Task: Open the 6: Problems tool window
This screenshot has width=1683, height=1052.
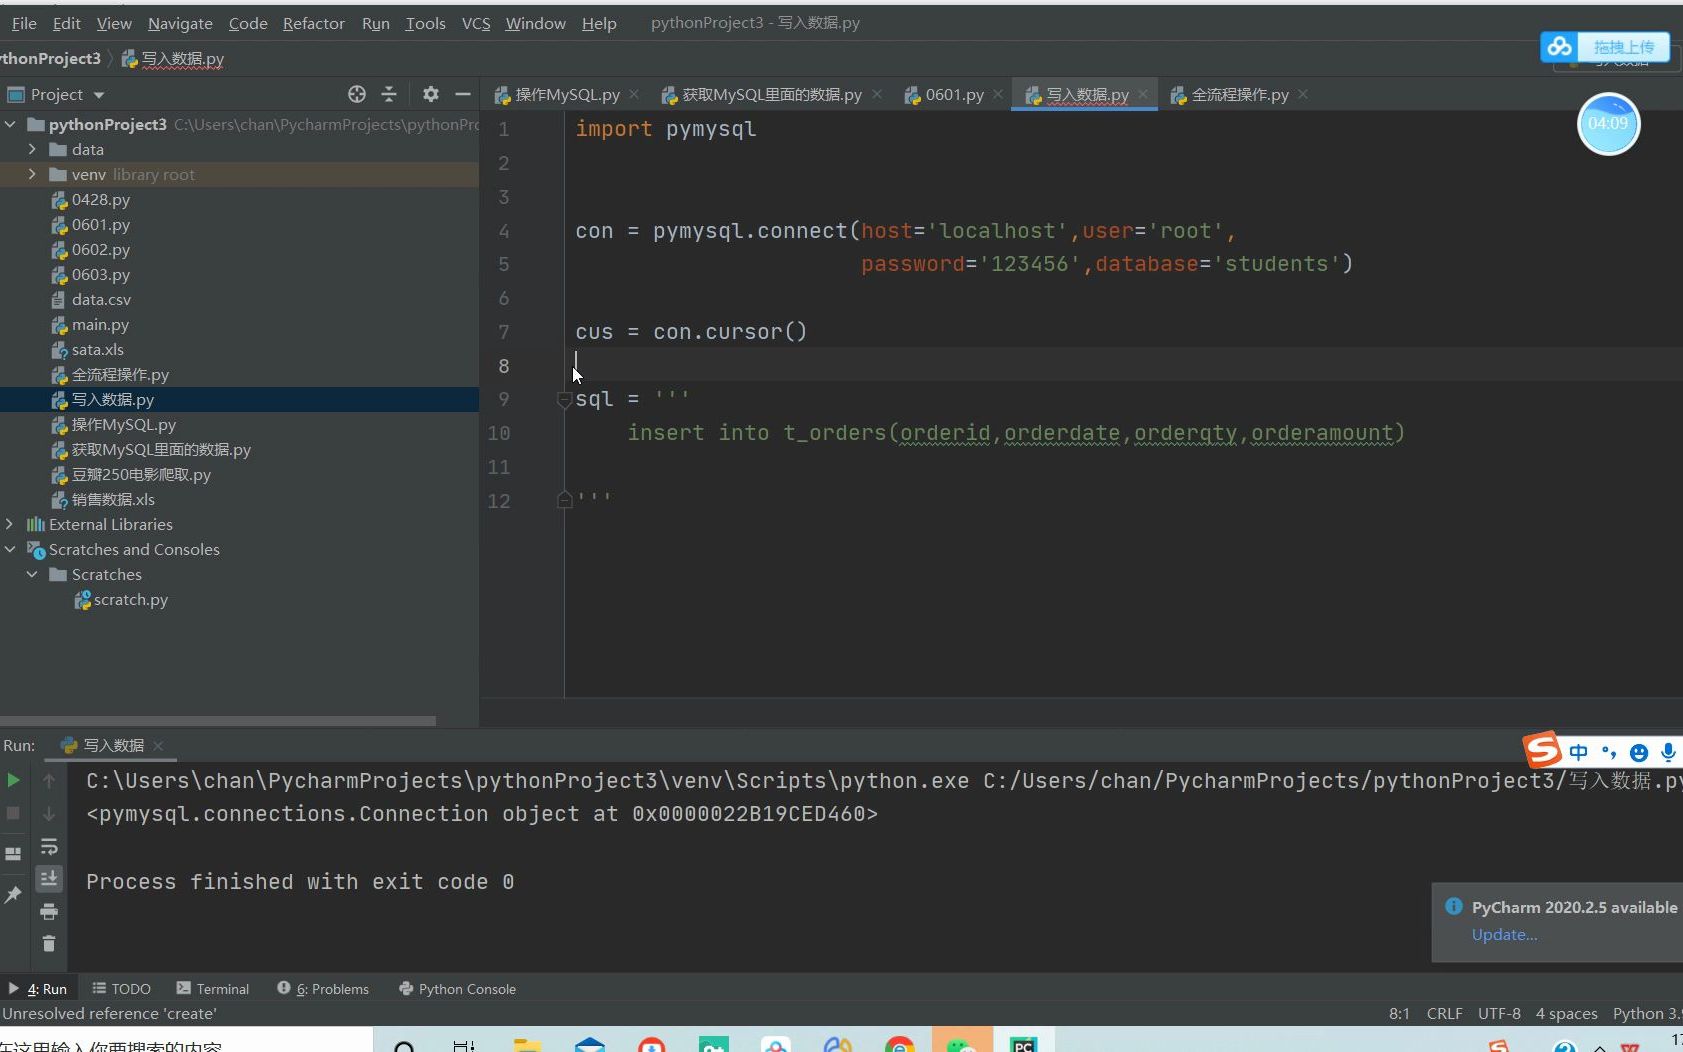Action: pyautogui.click(x=323, y=989)
